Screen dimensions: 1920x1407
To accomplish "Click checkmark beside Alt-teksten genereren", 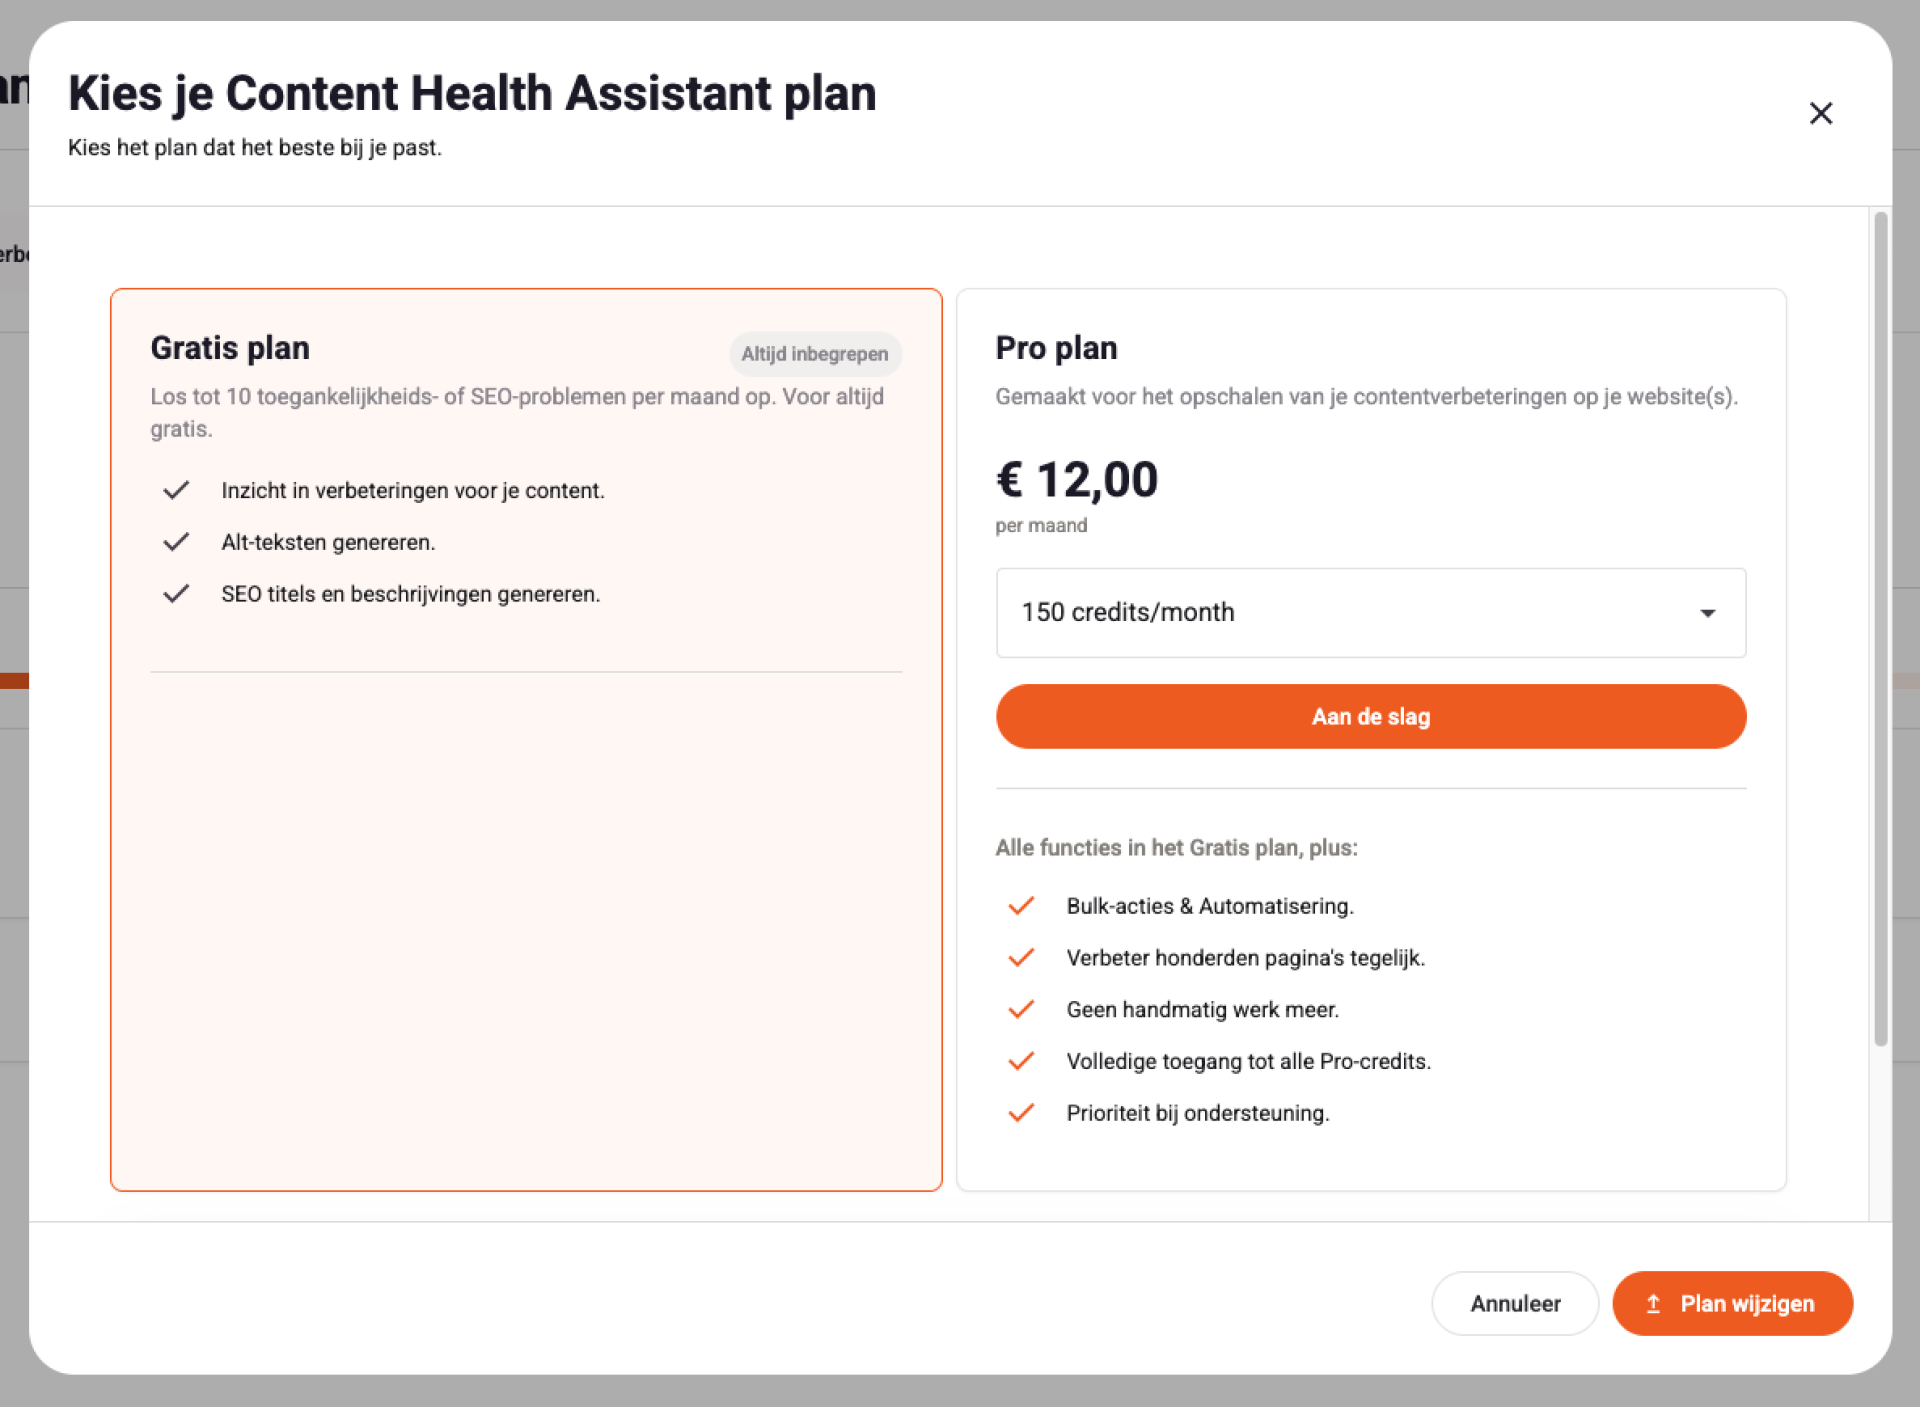I will (176, 542).
